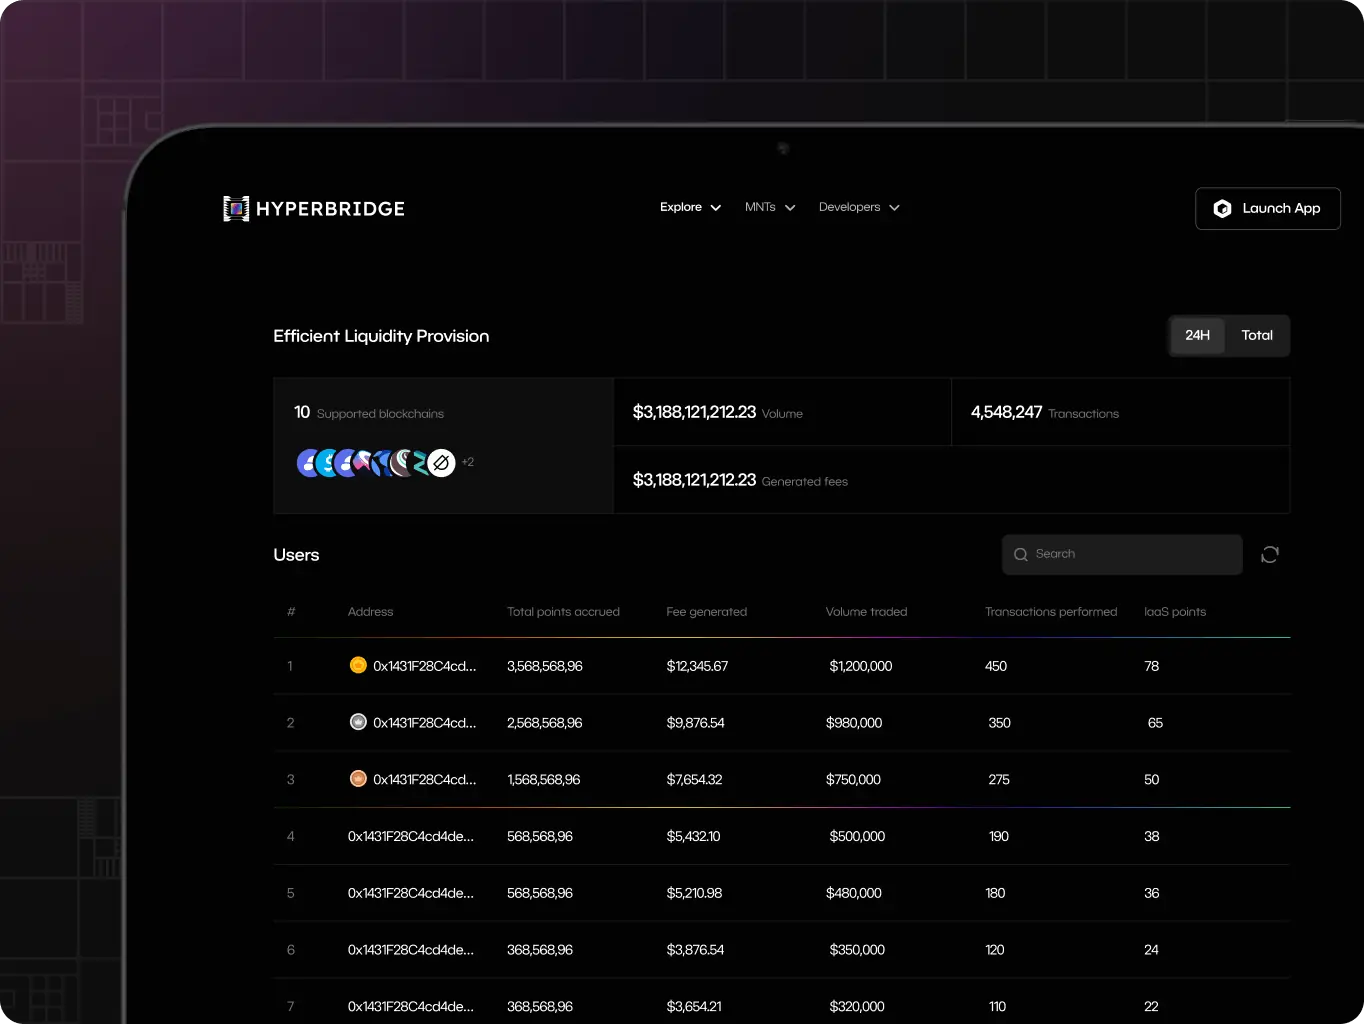Click the volume value $350,000
1364x1024 pixels.
tap(857, 950)
